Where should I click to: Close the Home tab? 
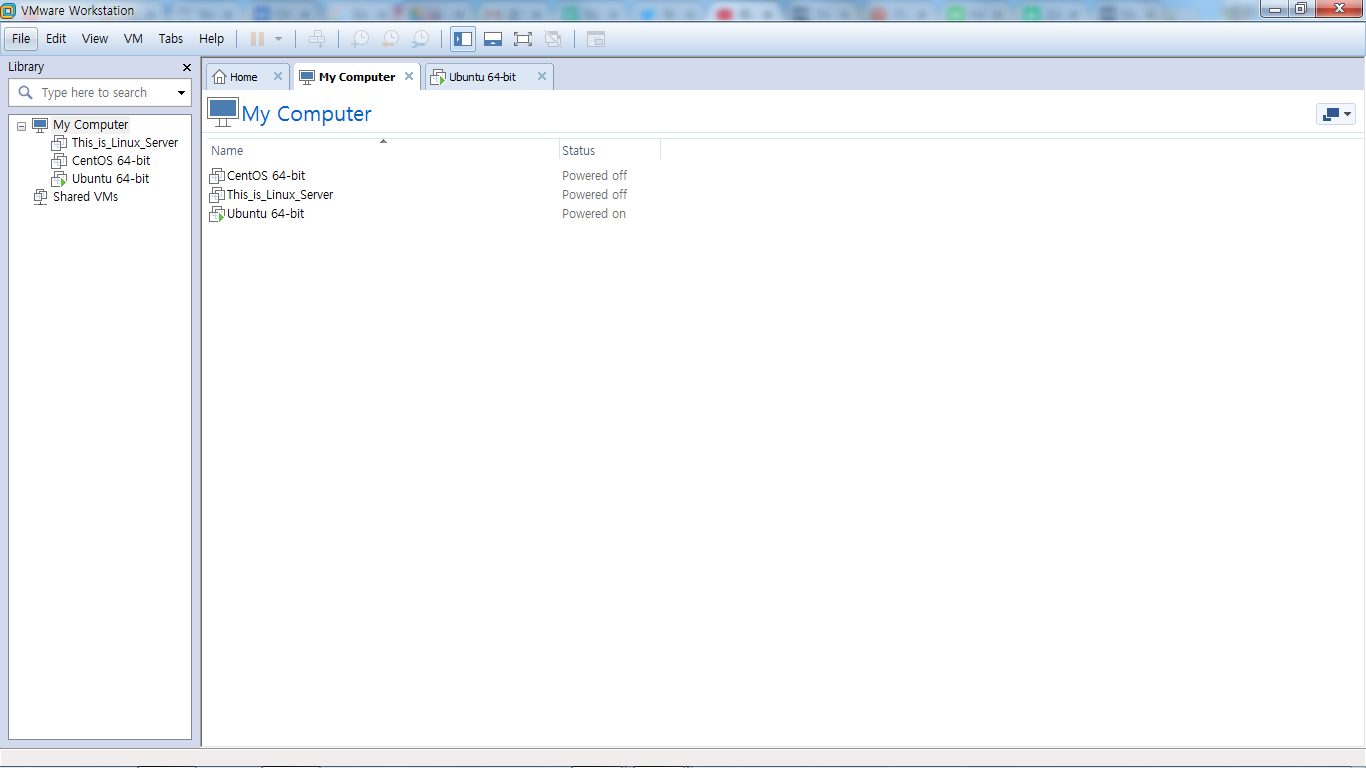click(x=278, y=77)
